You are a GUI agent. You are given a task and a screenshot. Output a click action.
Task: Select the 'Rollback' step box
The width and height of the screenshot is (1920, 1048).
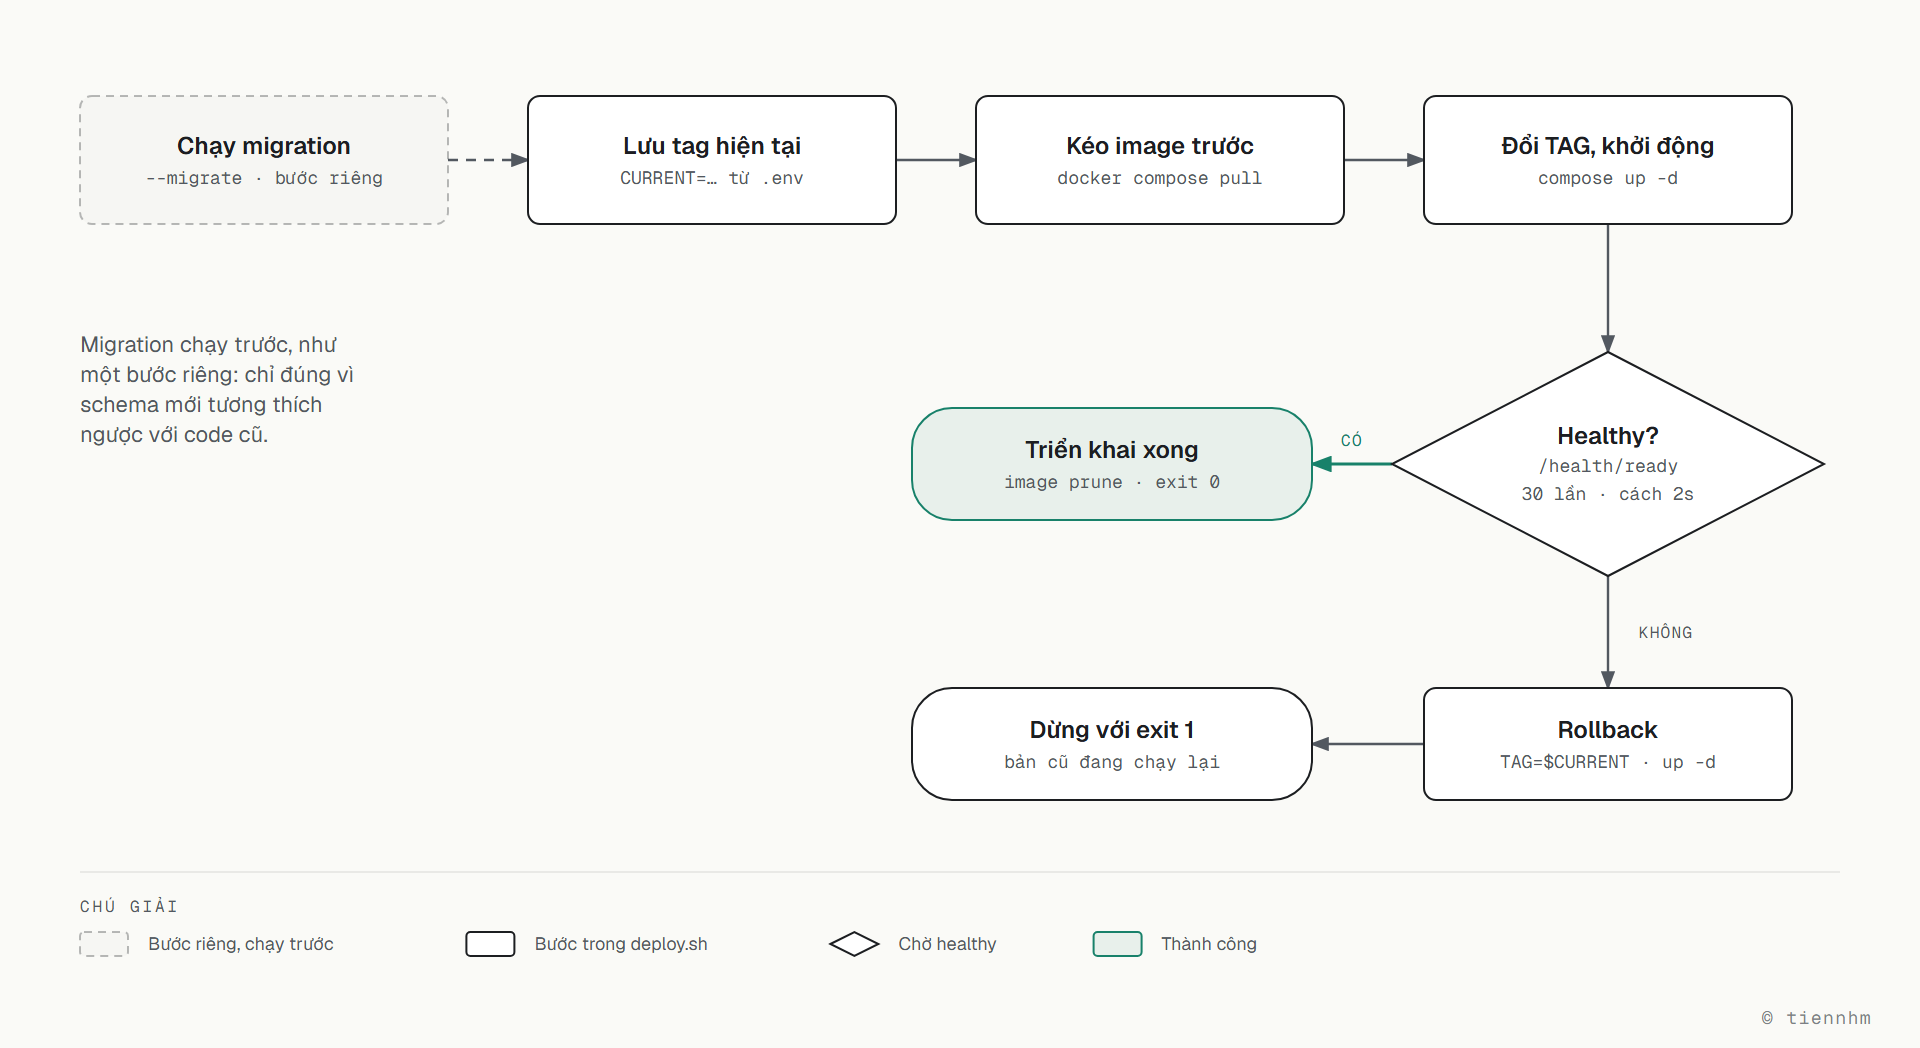(x=1608, y=744)
